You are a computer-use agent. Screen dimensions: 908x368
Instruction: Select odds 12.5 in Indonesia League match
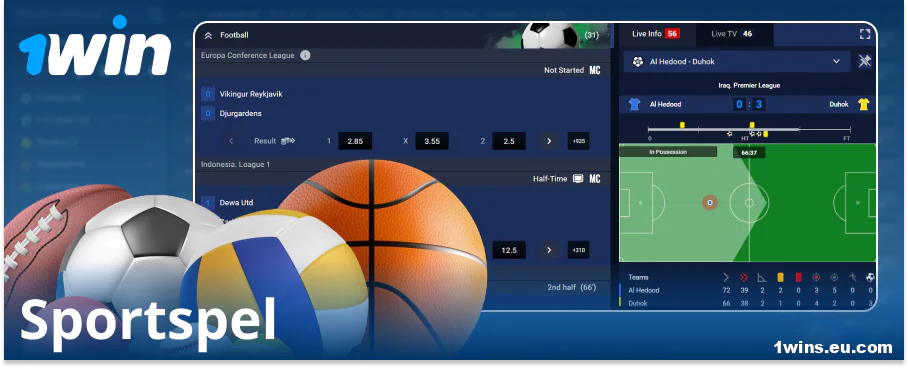click(509, 250)
